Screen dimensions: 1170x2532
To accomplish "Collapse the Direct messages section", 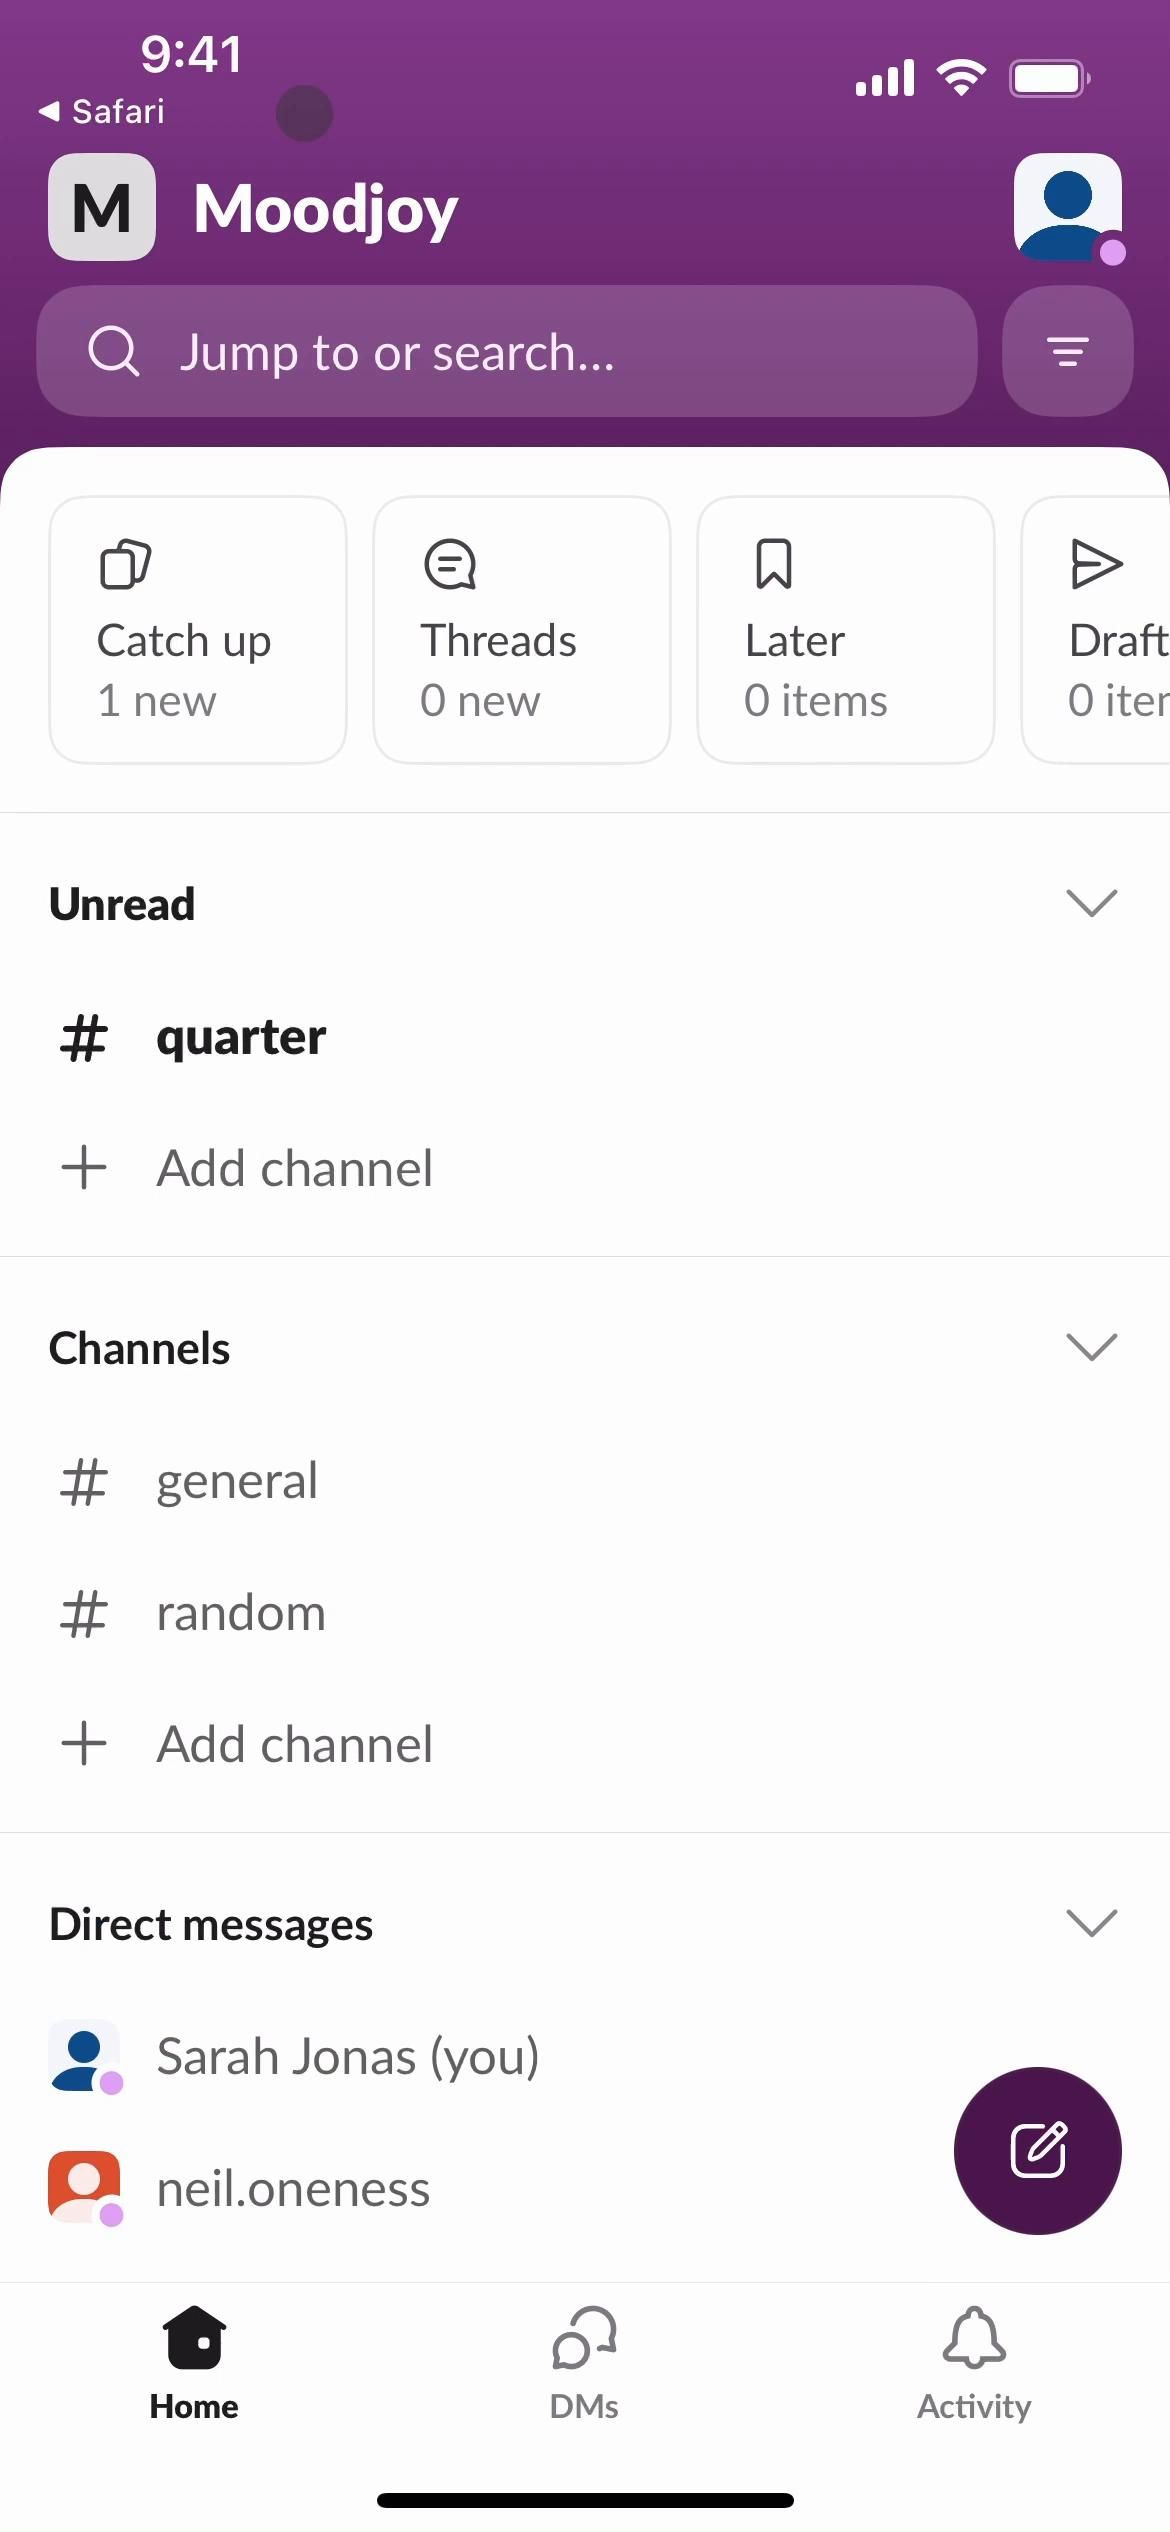I will [x=1091, y=1923].
